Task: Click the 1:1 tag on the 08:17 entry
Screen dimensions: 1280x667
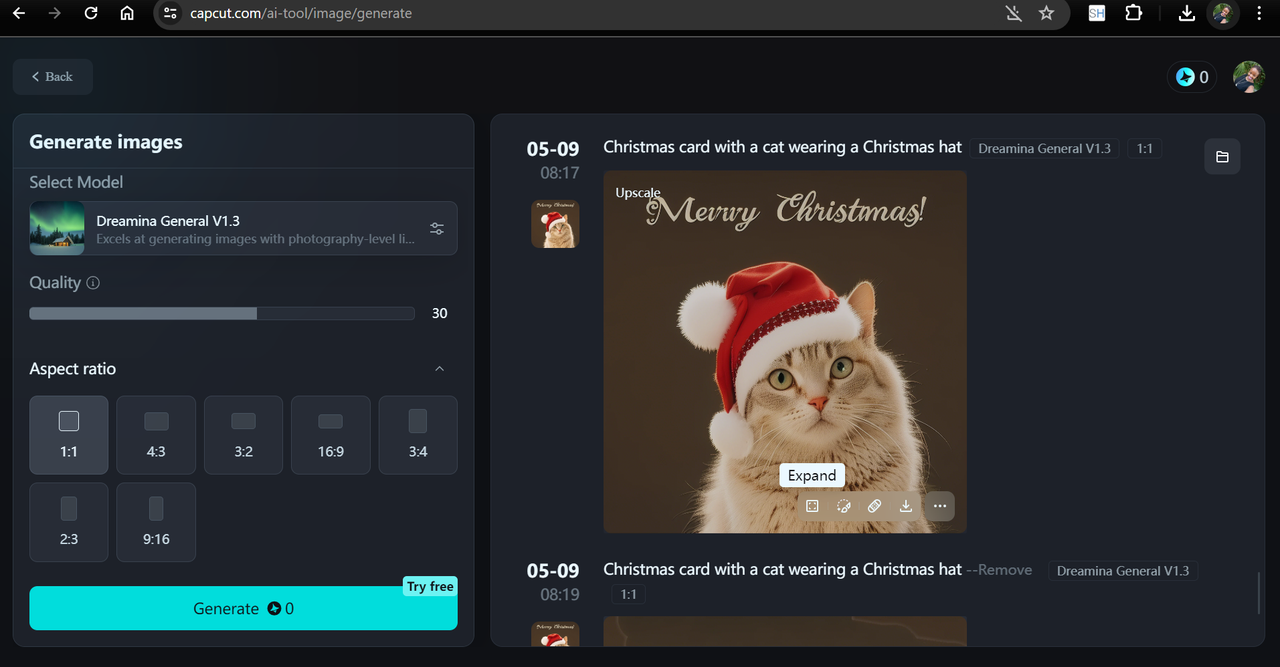Action: point(1144,148)
